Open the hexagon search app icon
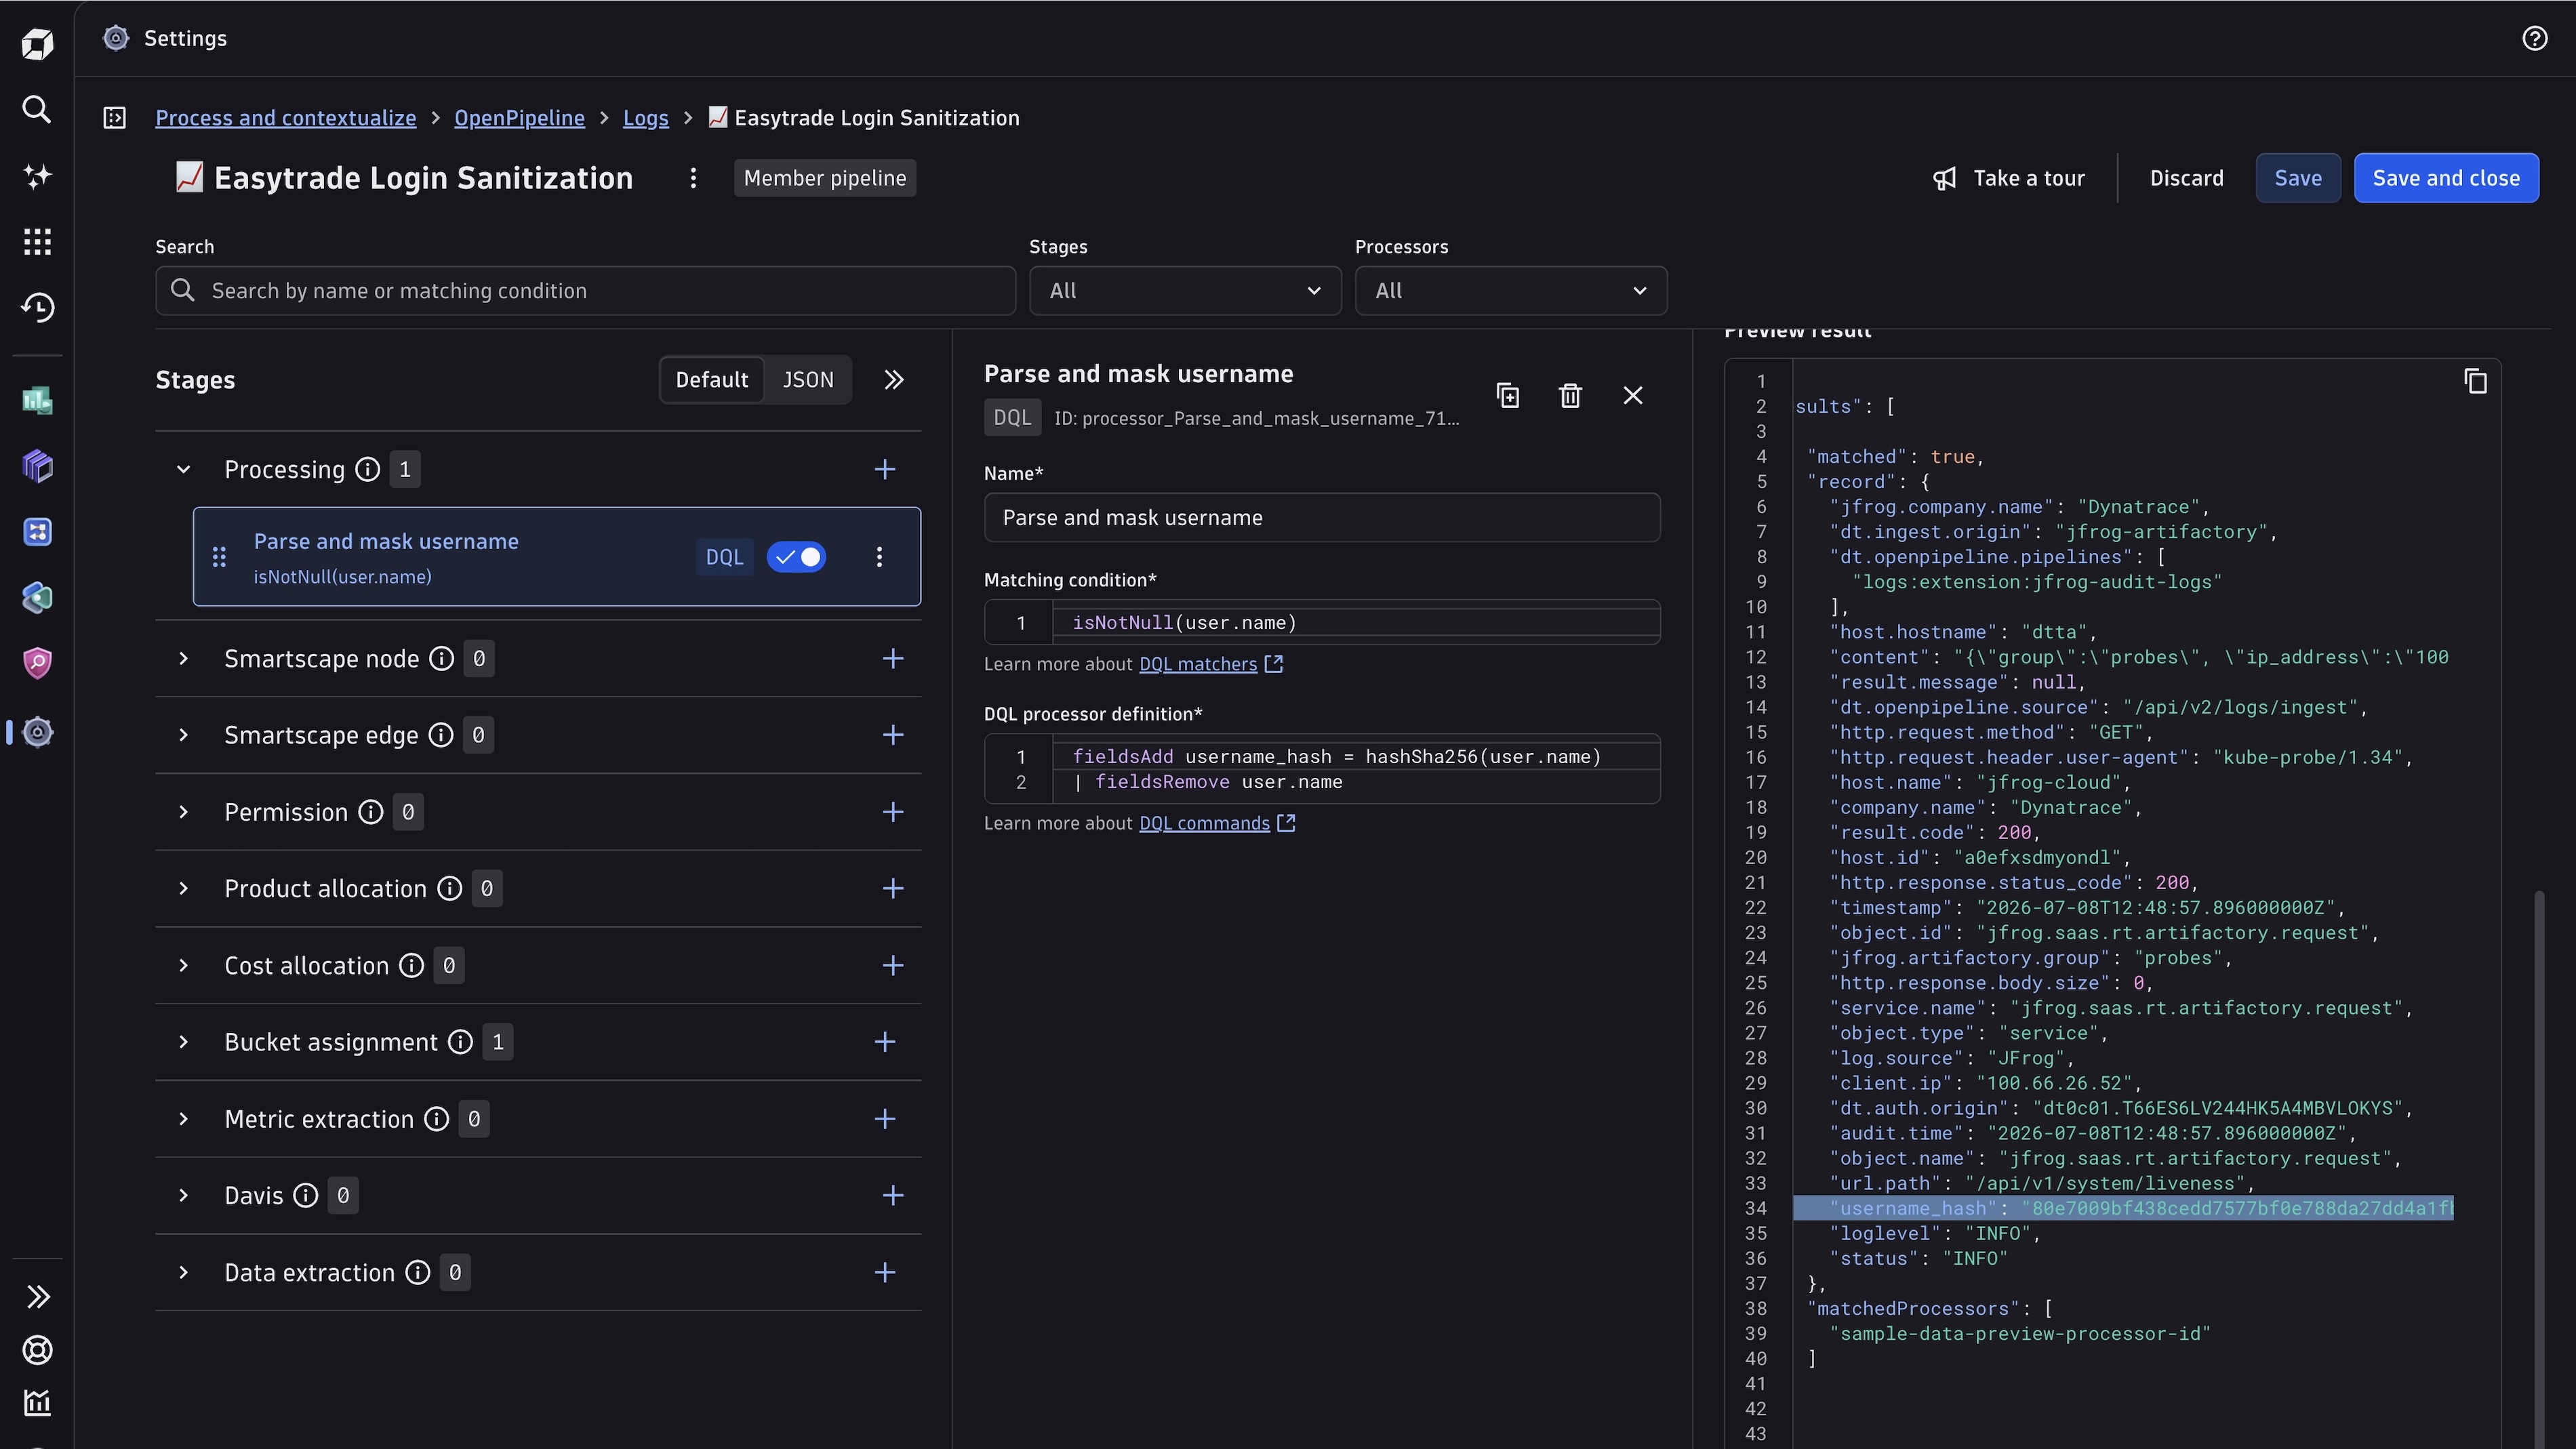 pyautogui.click(x=37, y=598)
